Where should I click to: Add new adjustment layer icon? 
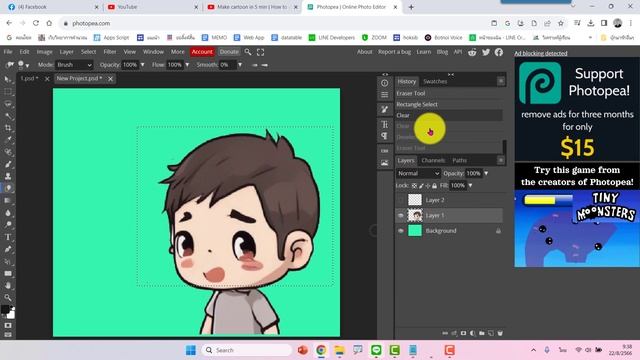[x=472, y=333]
